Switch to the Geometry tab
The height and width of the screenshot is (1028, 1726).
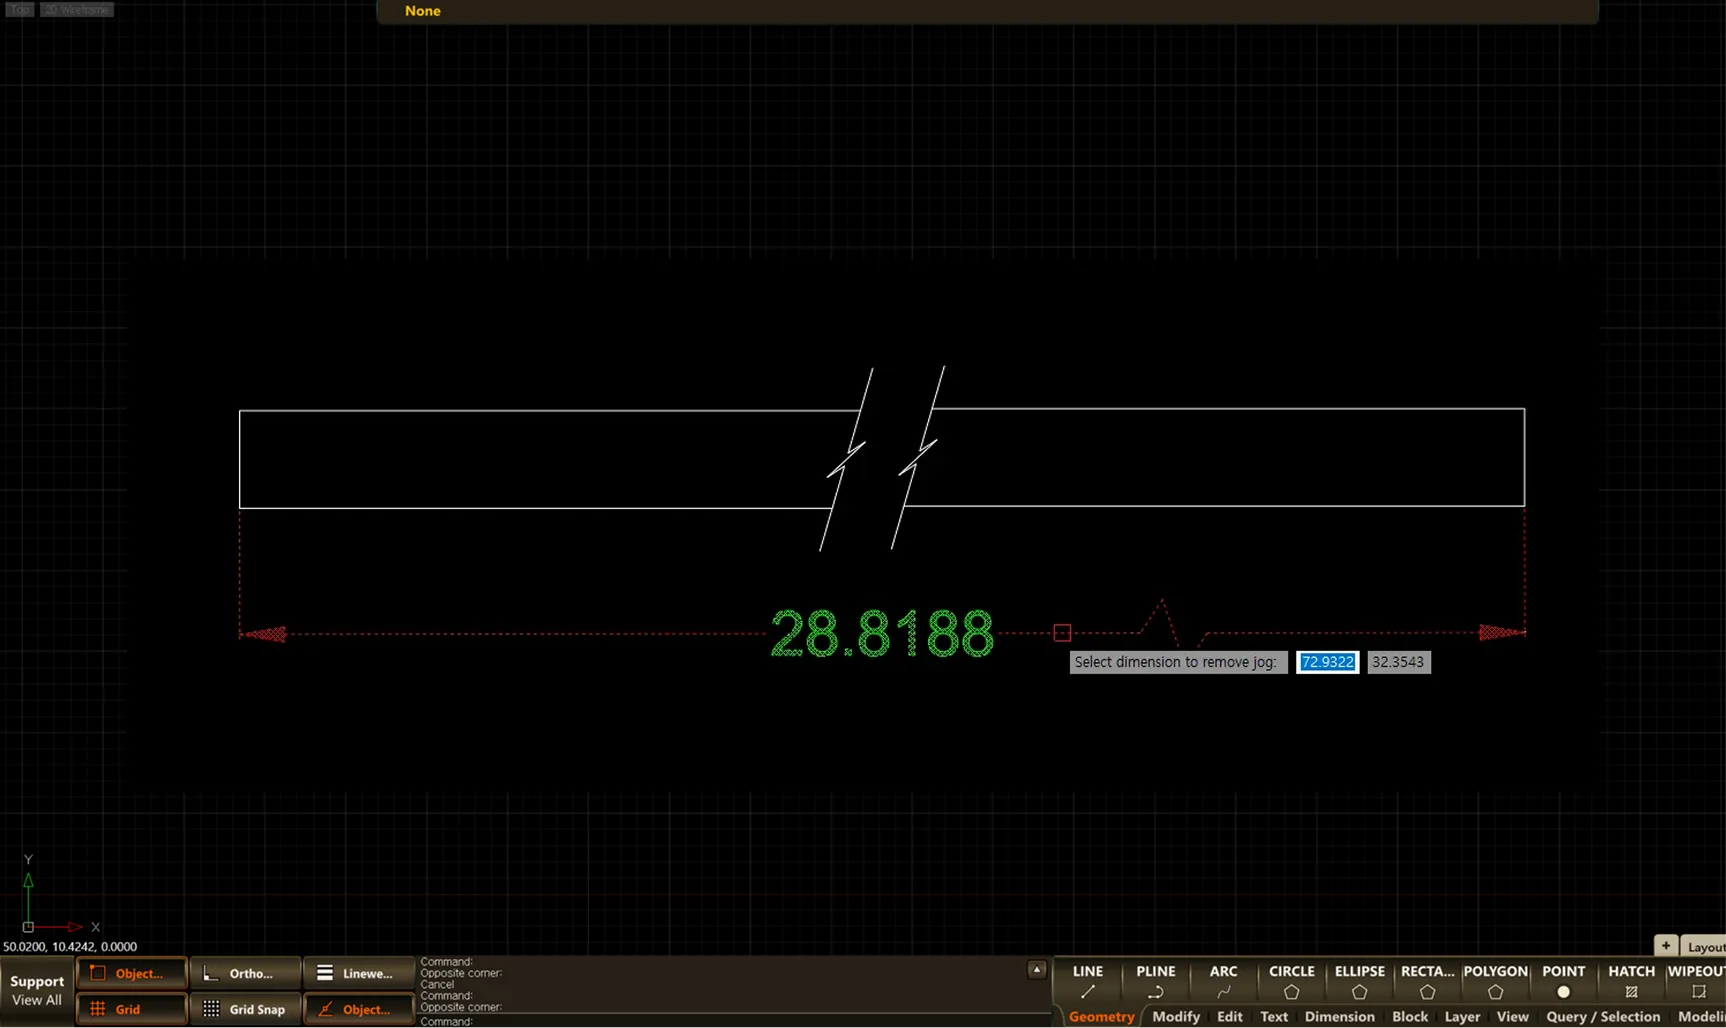[x=1101, y=1016]
